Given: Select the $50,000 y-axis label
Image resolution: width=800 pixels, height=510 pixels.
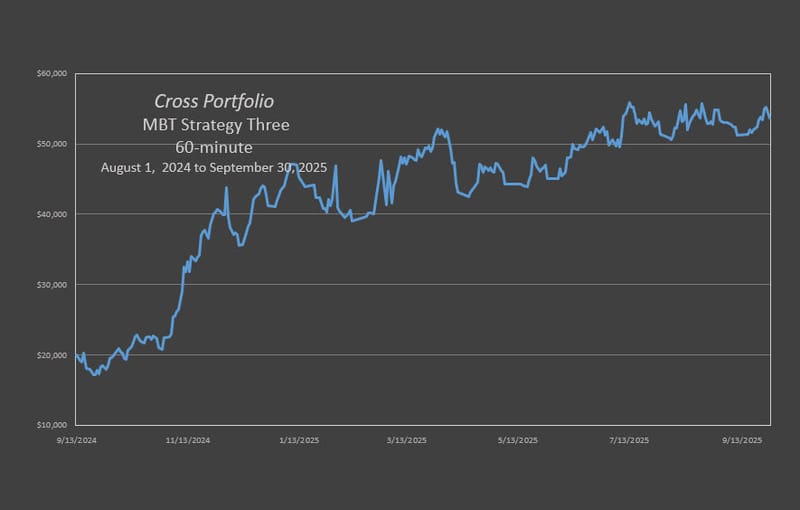Looking at the screenshot, I should click(x=51, y=144).
